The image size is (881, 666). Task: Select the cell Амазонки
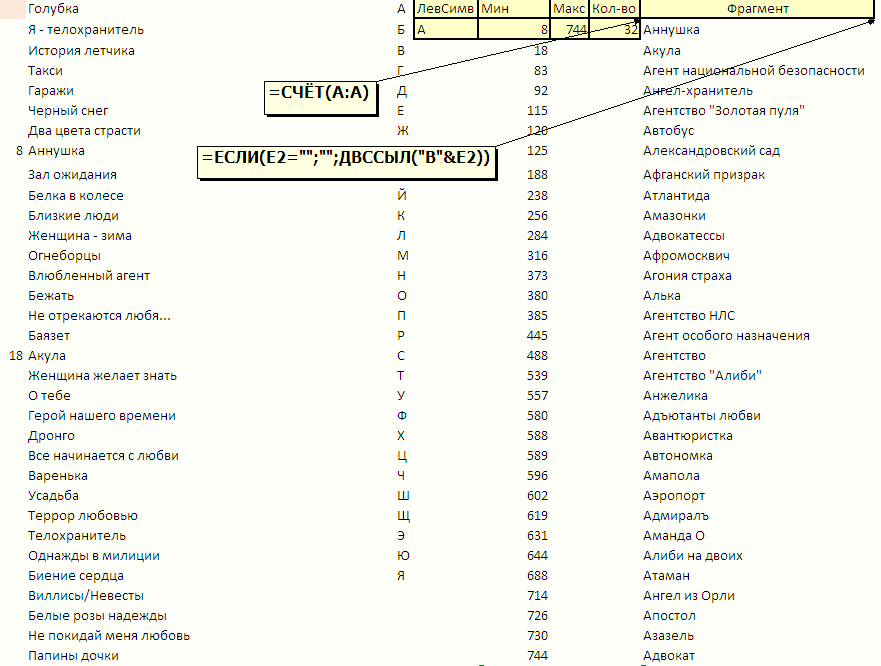[674, 216]
